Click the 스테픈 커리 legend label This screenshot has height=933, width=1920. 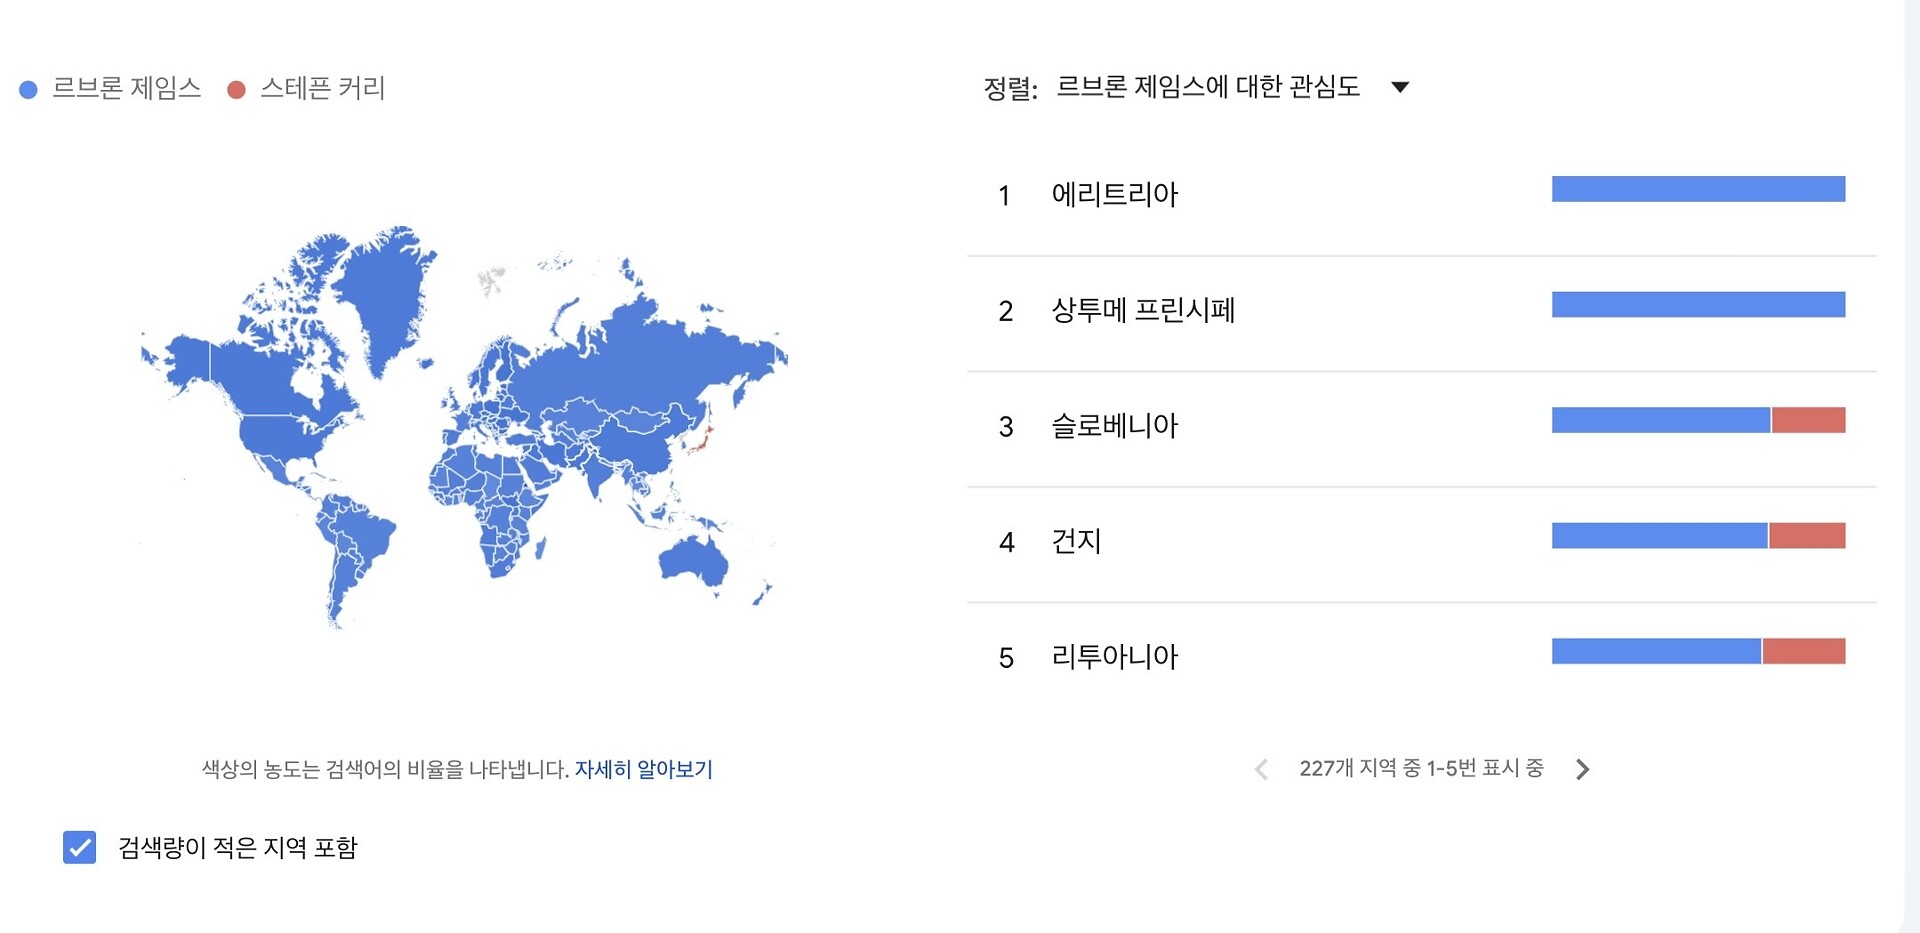[322, 88]
